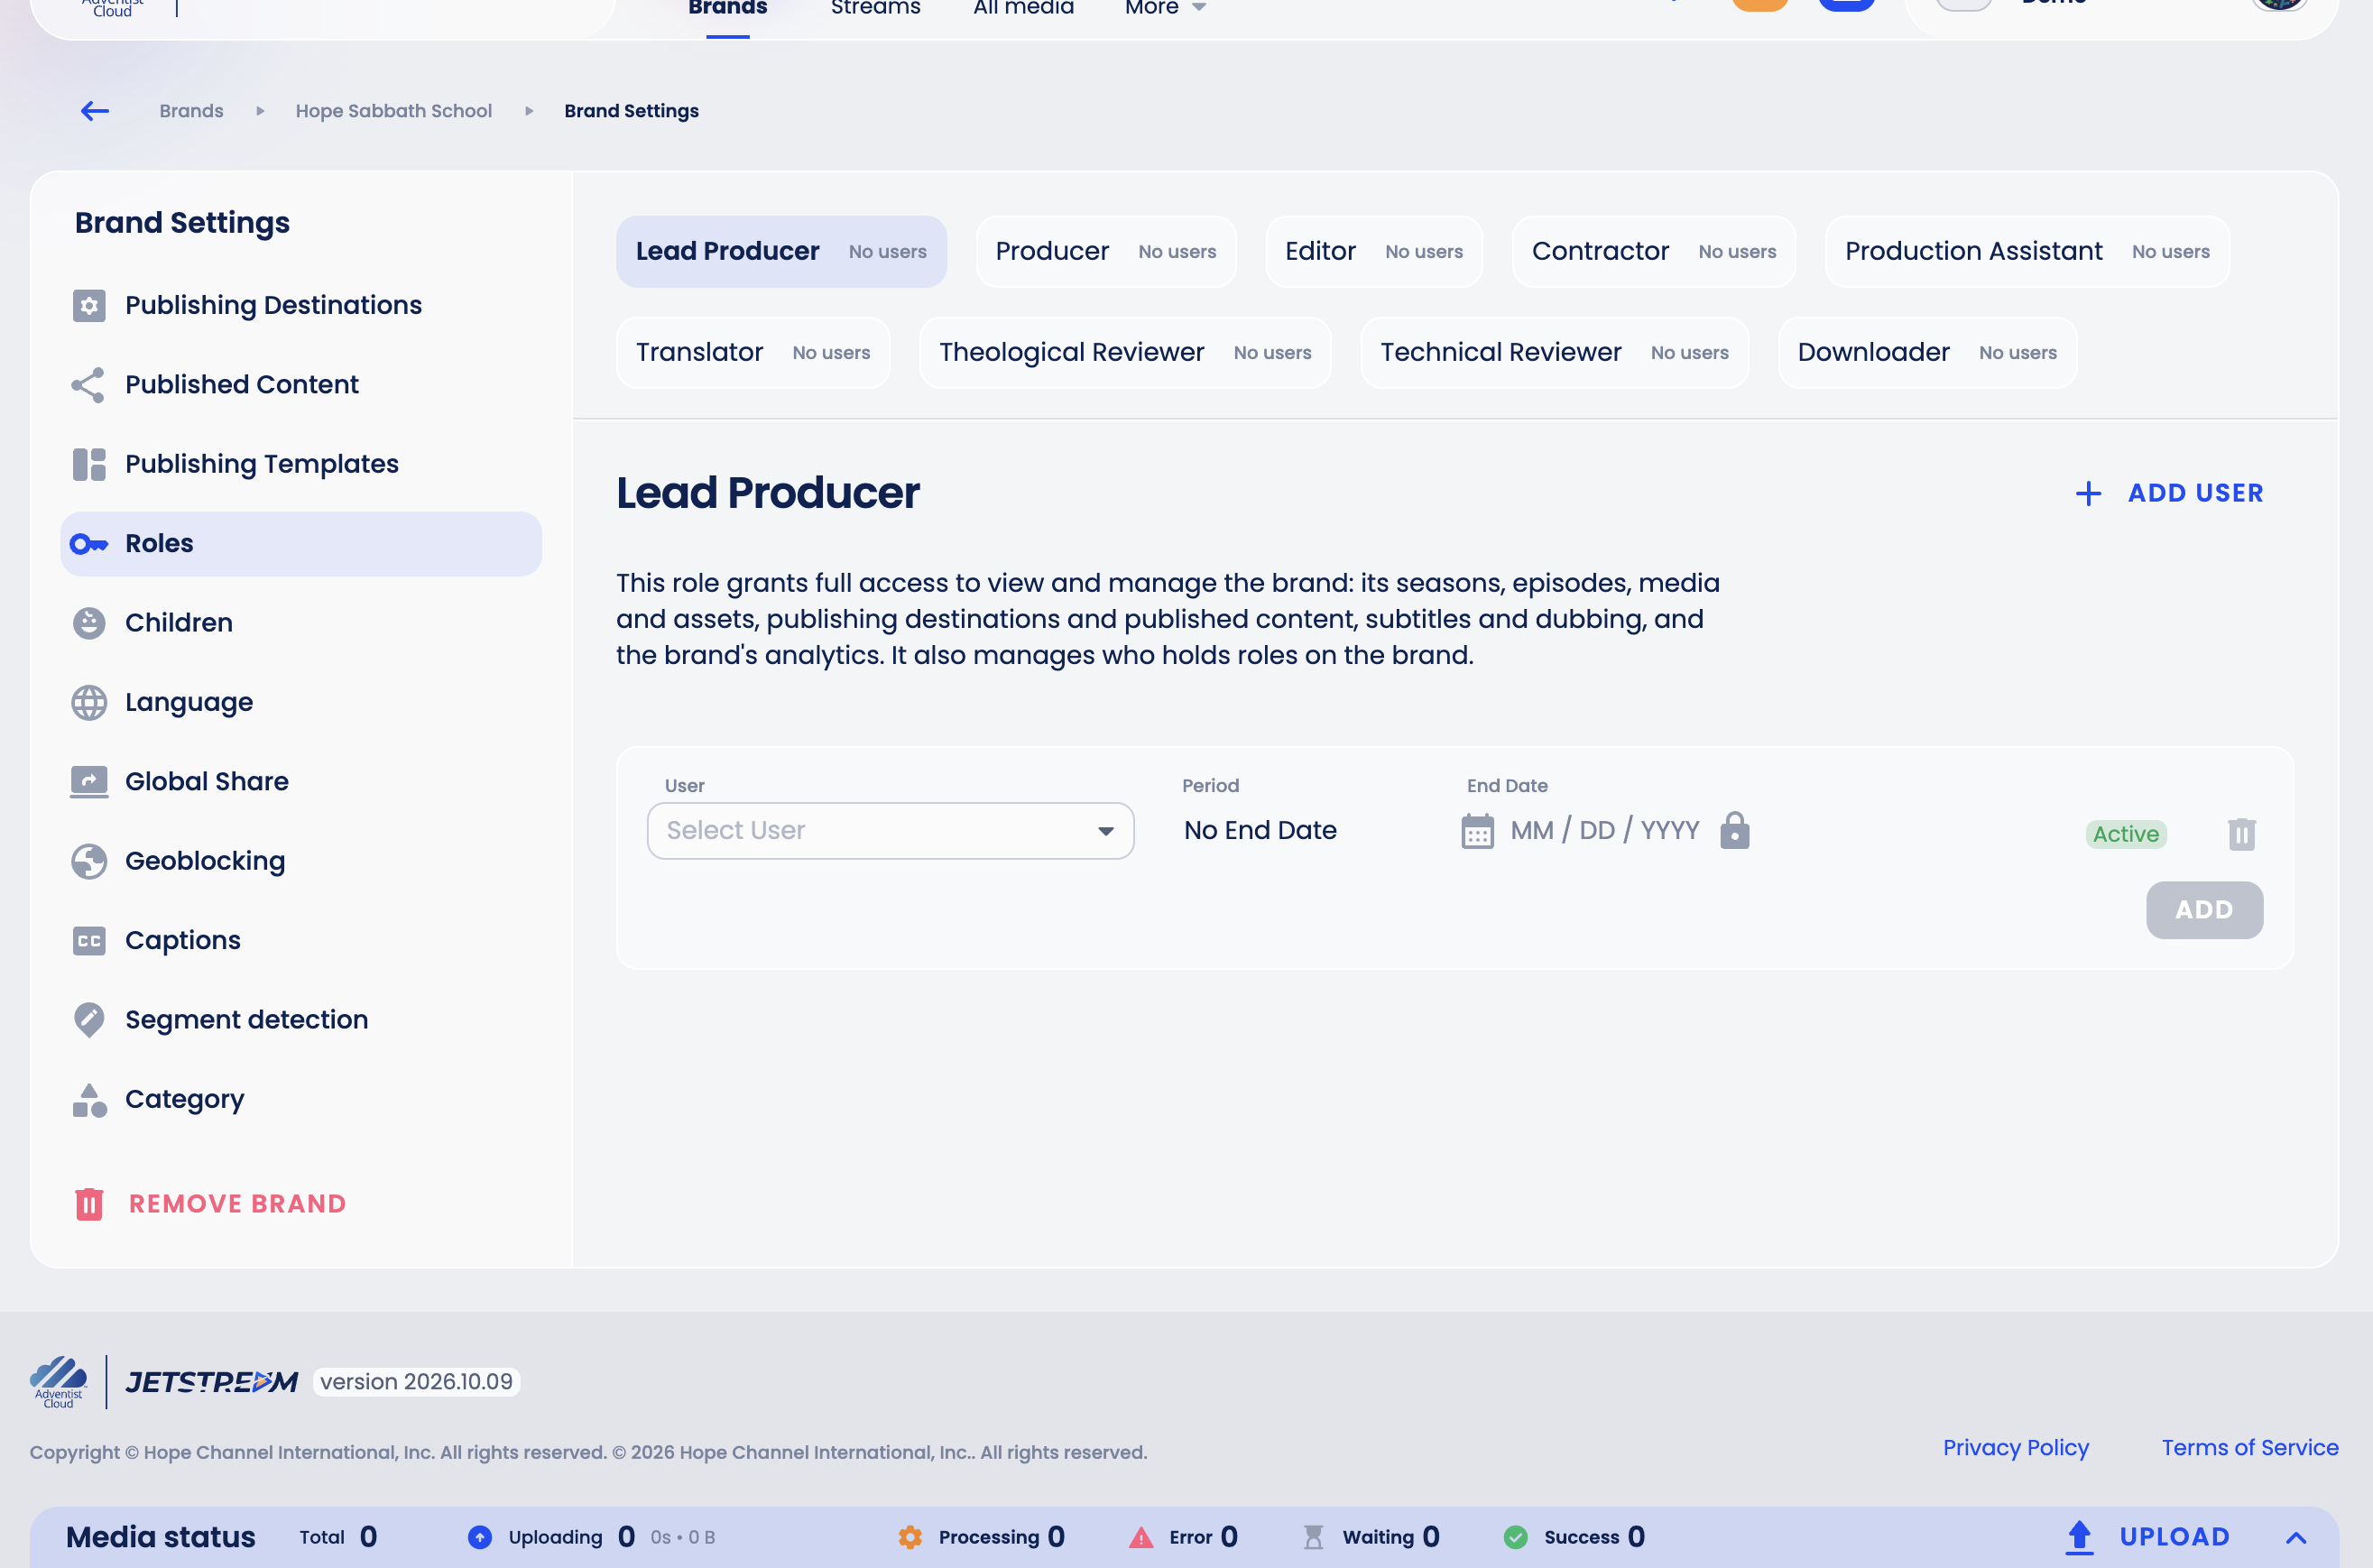
Task: Select the Lead Producer role tab
Action: (781, 252)
